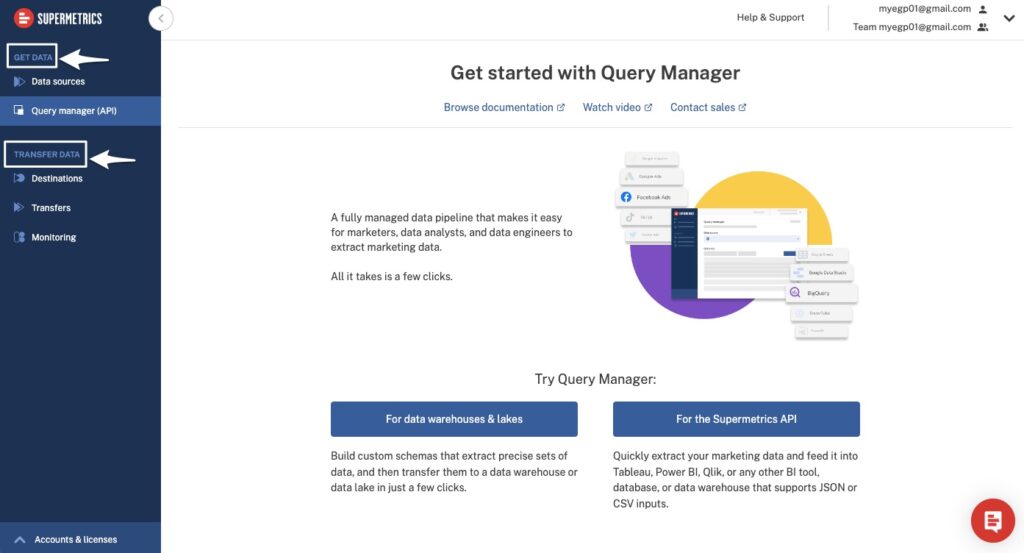Click the Query Manager illustration image

pyautogui.click(x=738, y=245)
